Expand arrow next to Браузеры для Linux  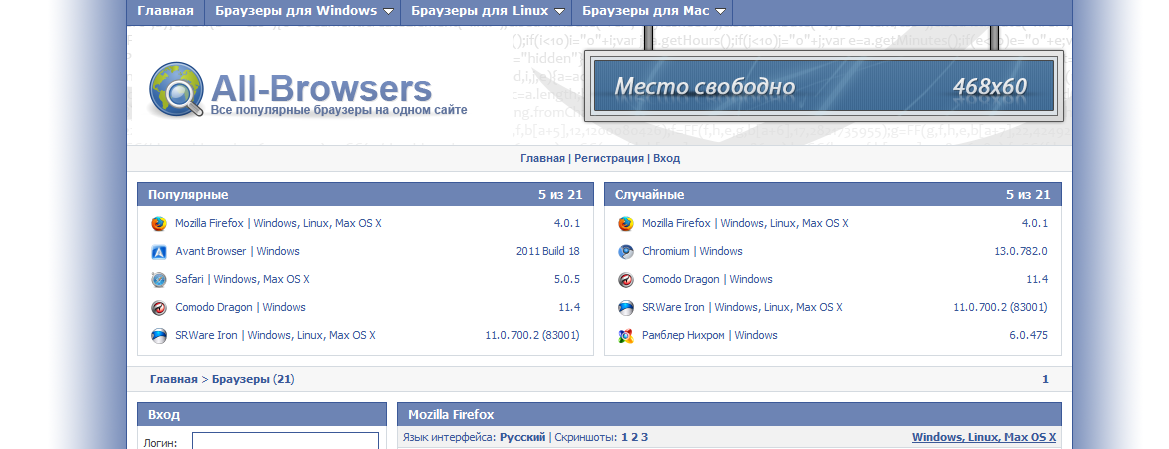coord(558,12)
